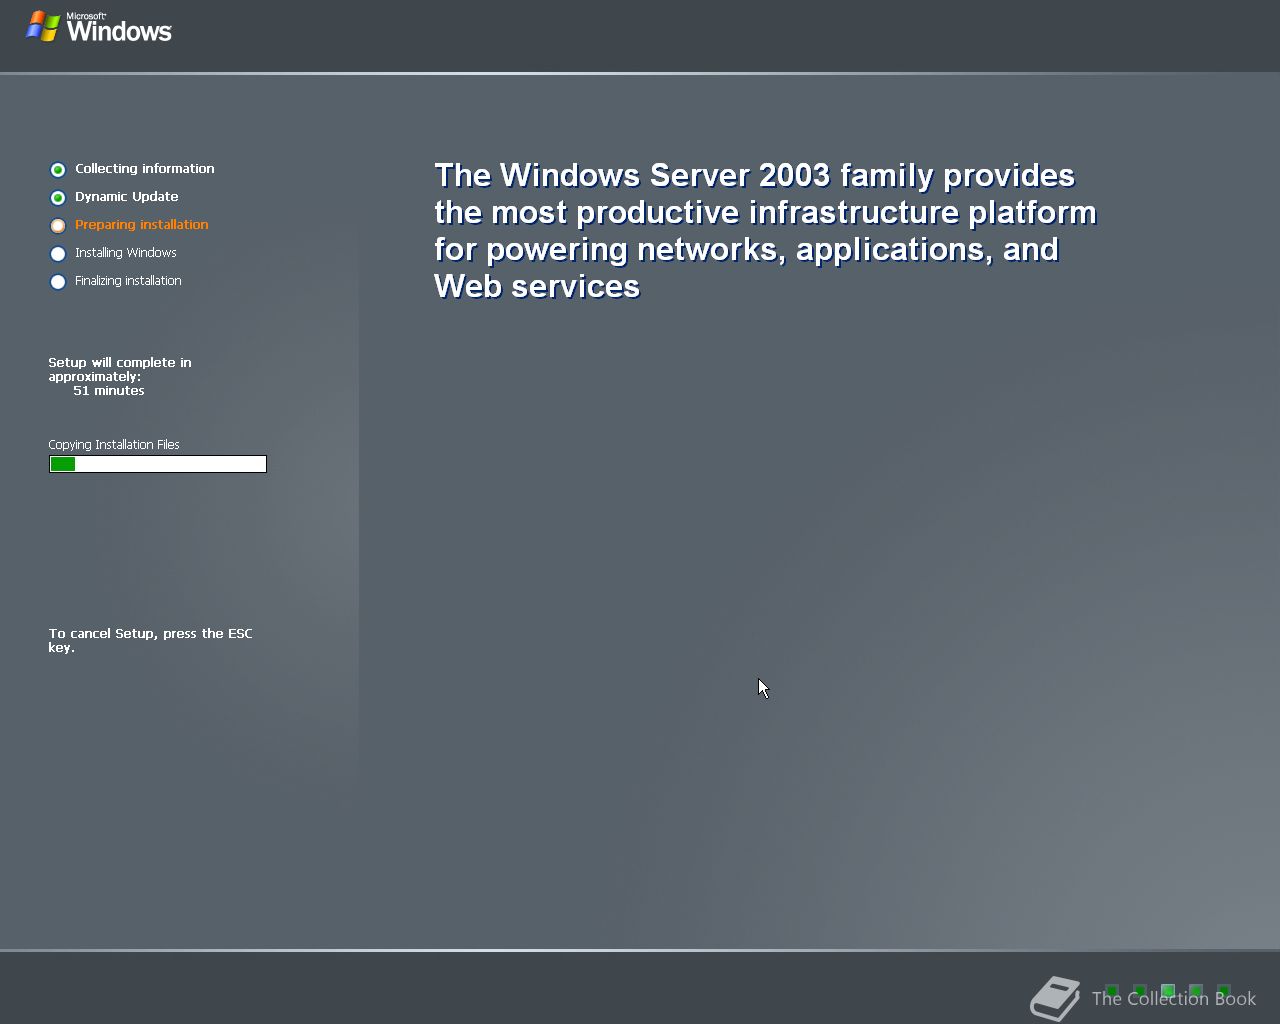Click the "To cancel Setup, press the ESC key" text
The height and width of the screenshot is (1024, 1280).
pyautogui.click(x=150, y=640)
